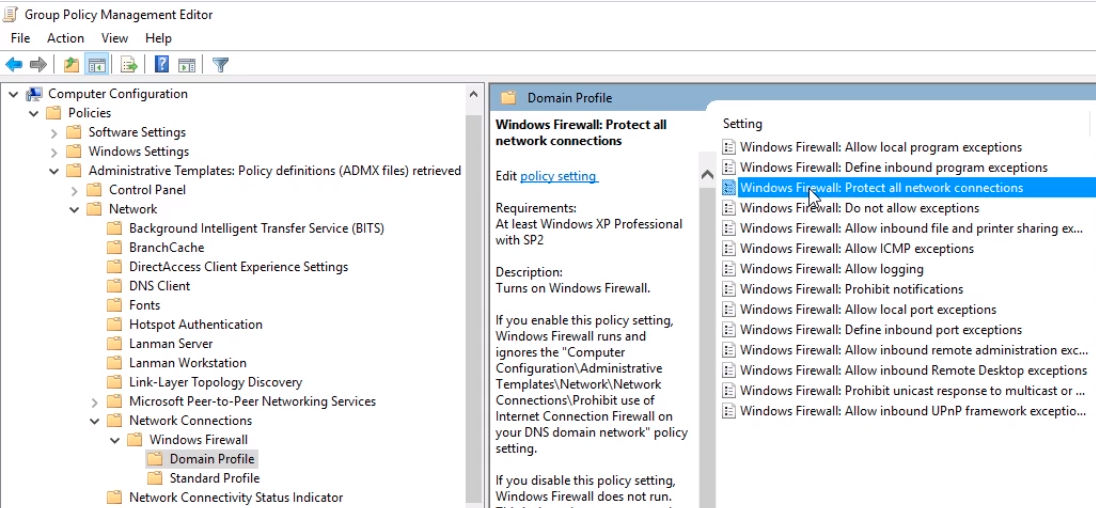Select Standard Profile in the tree
Viewport: 1096px width, 508px height.
(x=215, y=478)
